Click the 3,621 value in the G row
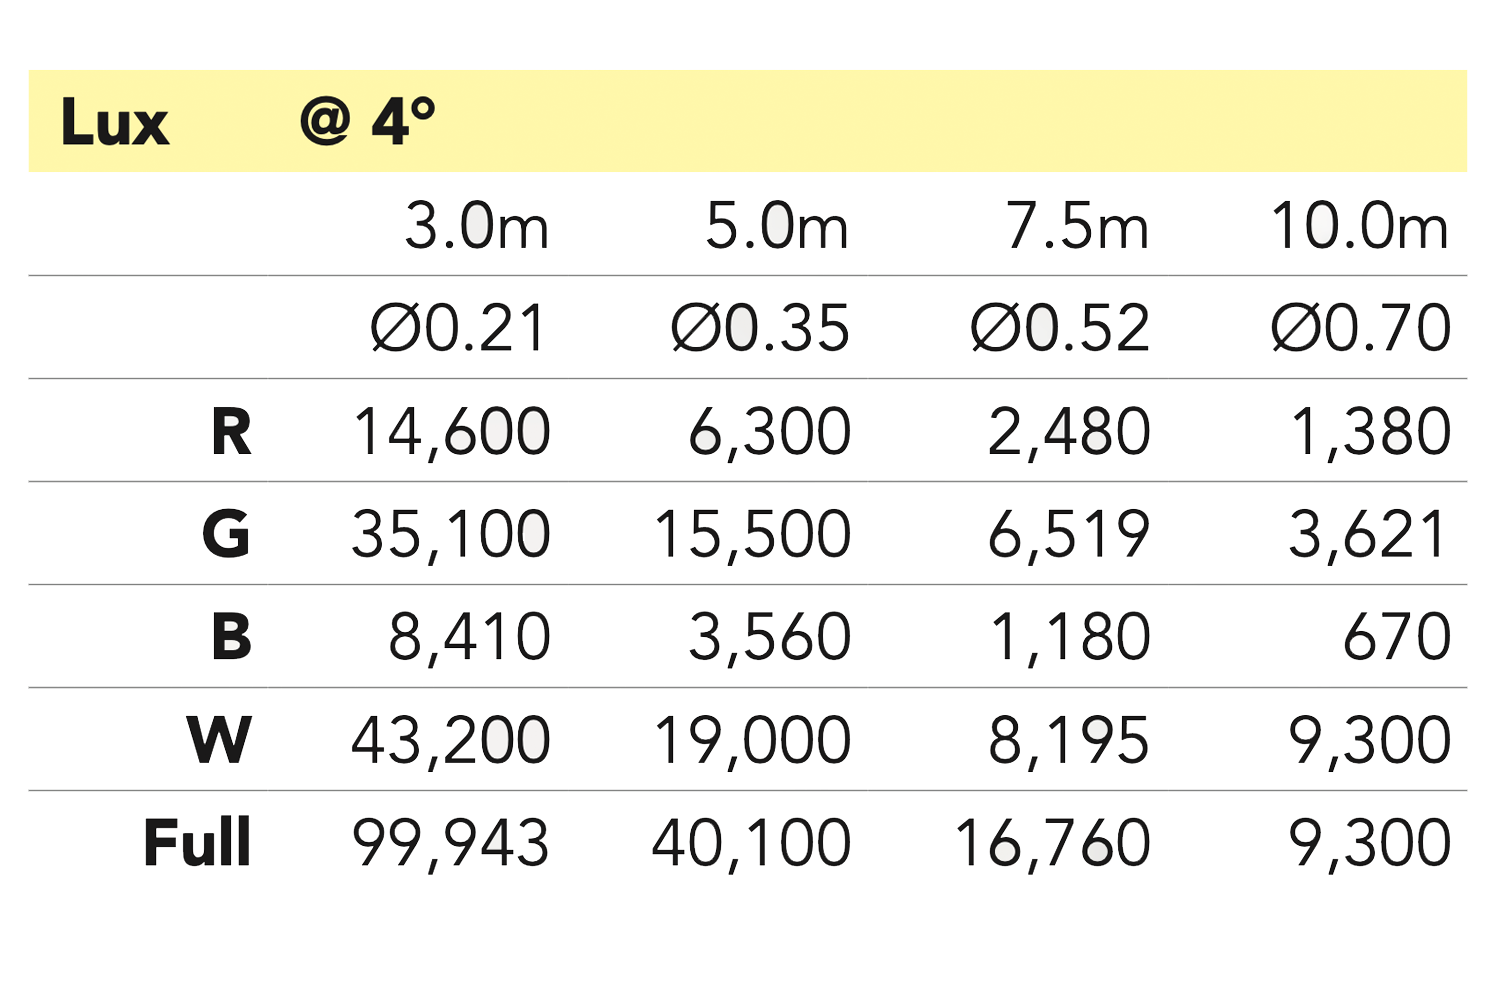This screenshot has width=1500, height=1000. (1368, 534)
